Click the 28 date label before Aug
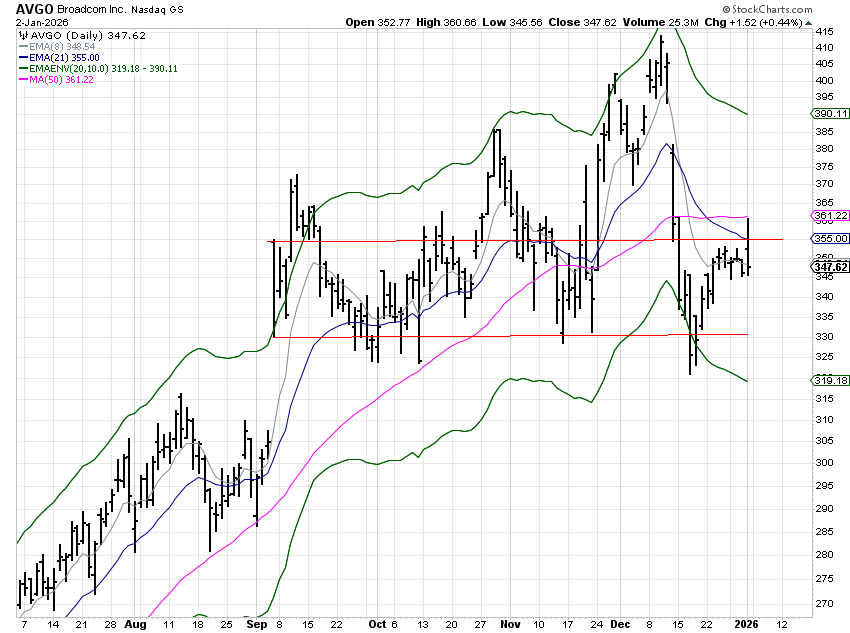 click(x=111, y=624)
